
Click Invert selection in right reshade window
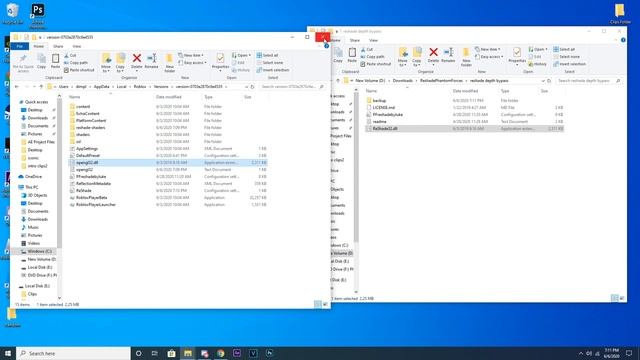(570, 64)
